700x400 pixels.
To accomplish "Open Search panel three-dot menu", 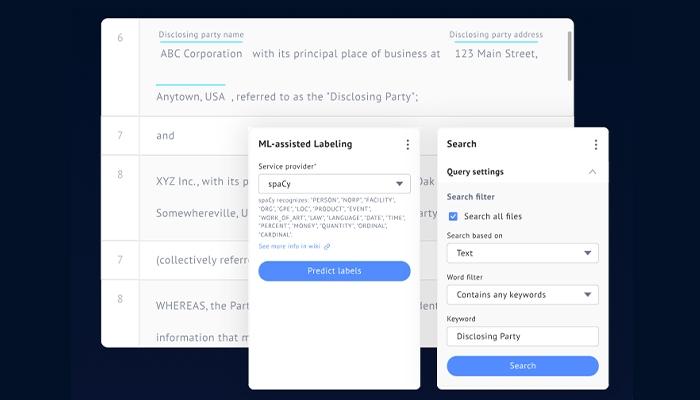I will pos(596,145).
